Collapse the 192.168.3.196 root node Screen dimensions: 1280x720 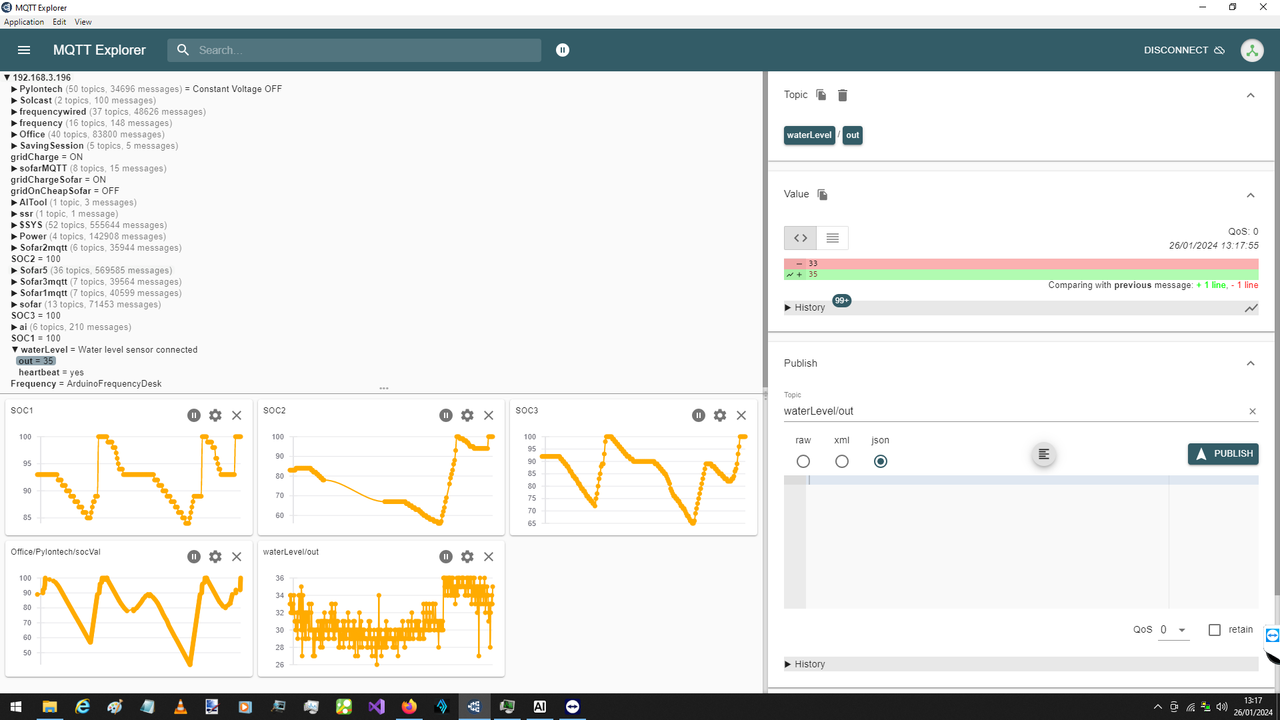pyautogui.click(x=7, y=78)
